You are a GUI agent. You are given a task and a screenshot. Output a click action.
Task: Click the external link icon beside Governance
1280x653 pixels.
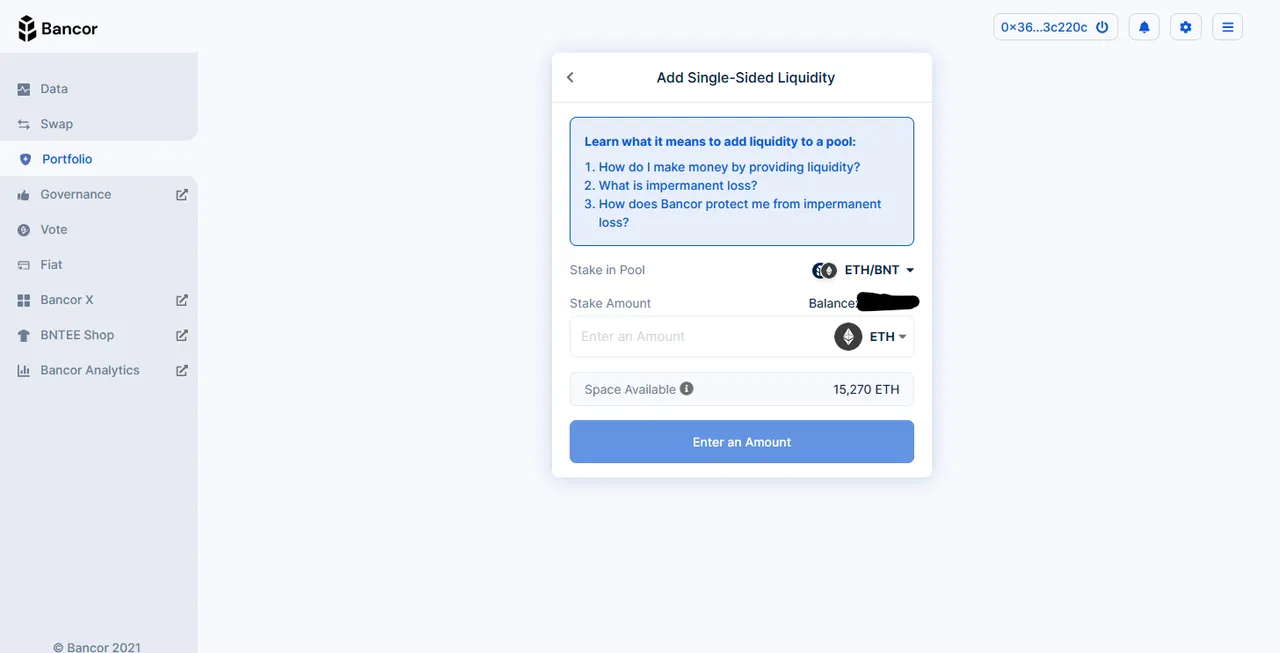182,195
